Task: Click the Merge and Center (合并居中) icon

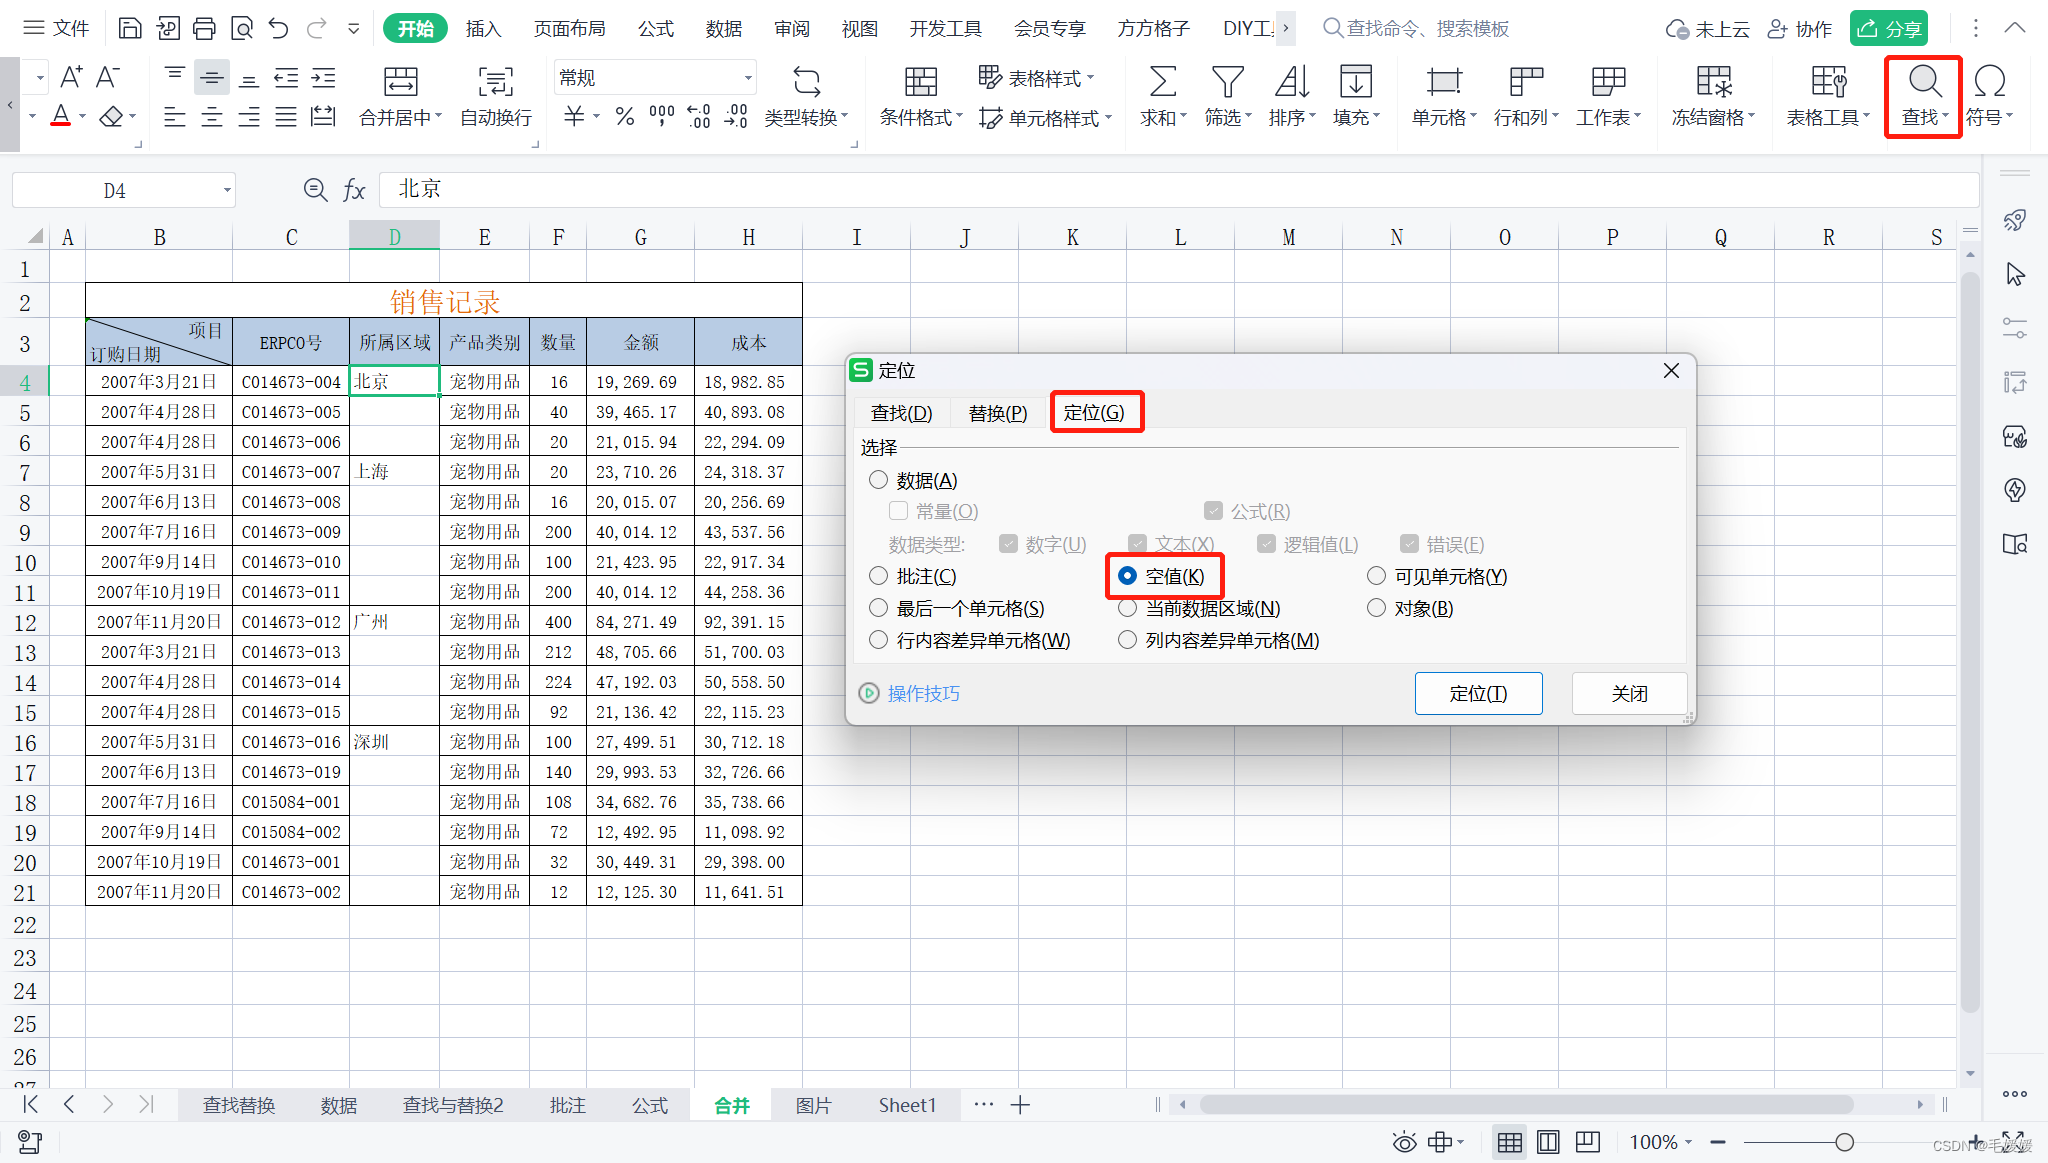Action: tap(400, 82)
